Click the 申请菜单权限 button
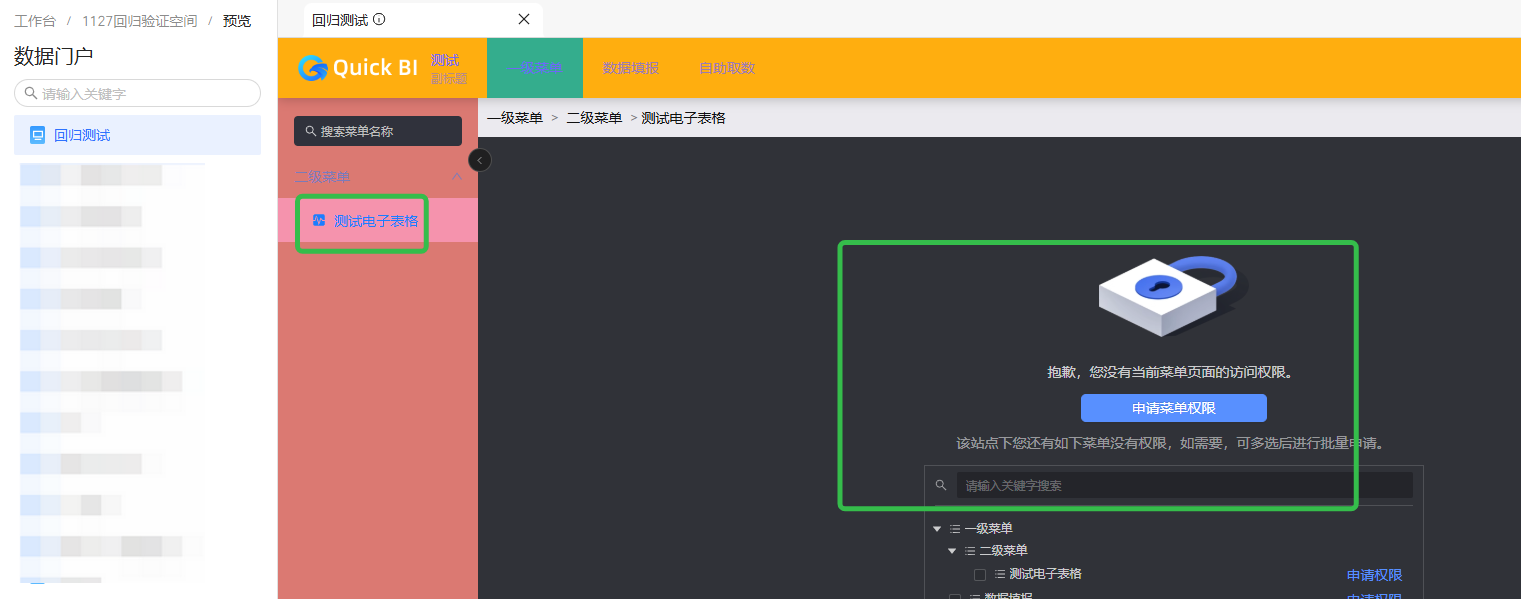The image size is (1521, 599). coord(1173,408)
